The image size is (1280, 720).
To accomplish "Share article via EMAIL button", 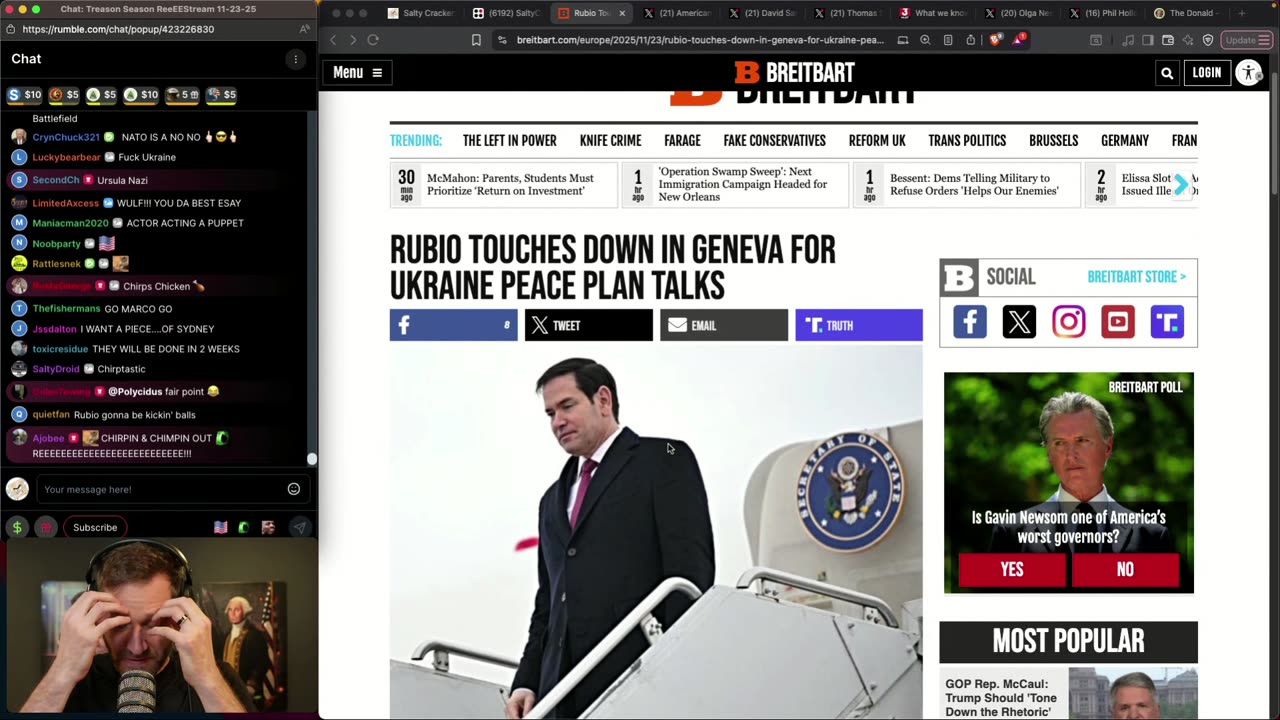I will [724, 325].
